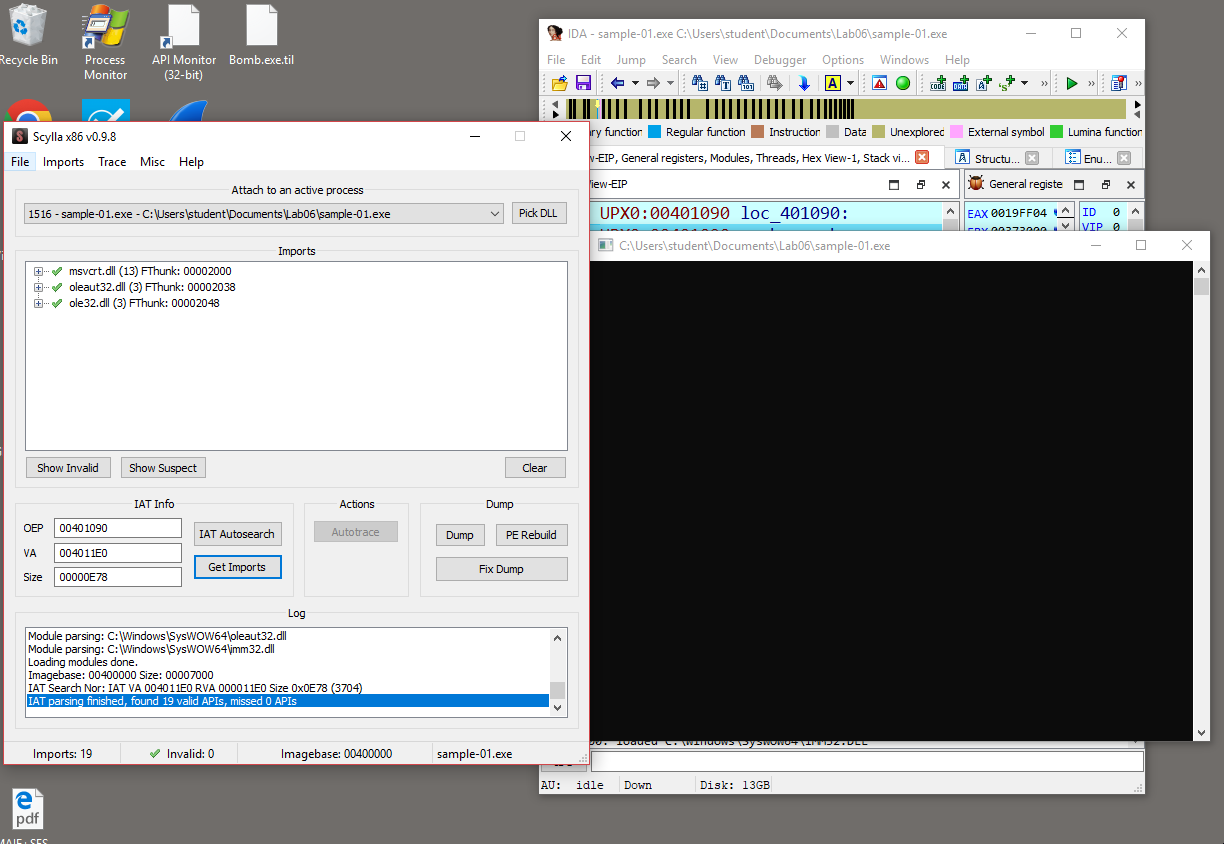
Task: Switch to the Structures tab in IDA
Action: 997,158
